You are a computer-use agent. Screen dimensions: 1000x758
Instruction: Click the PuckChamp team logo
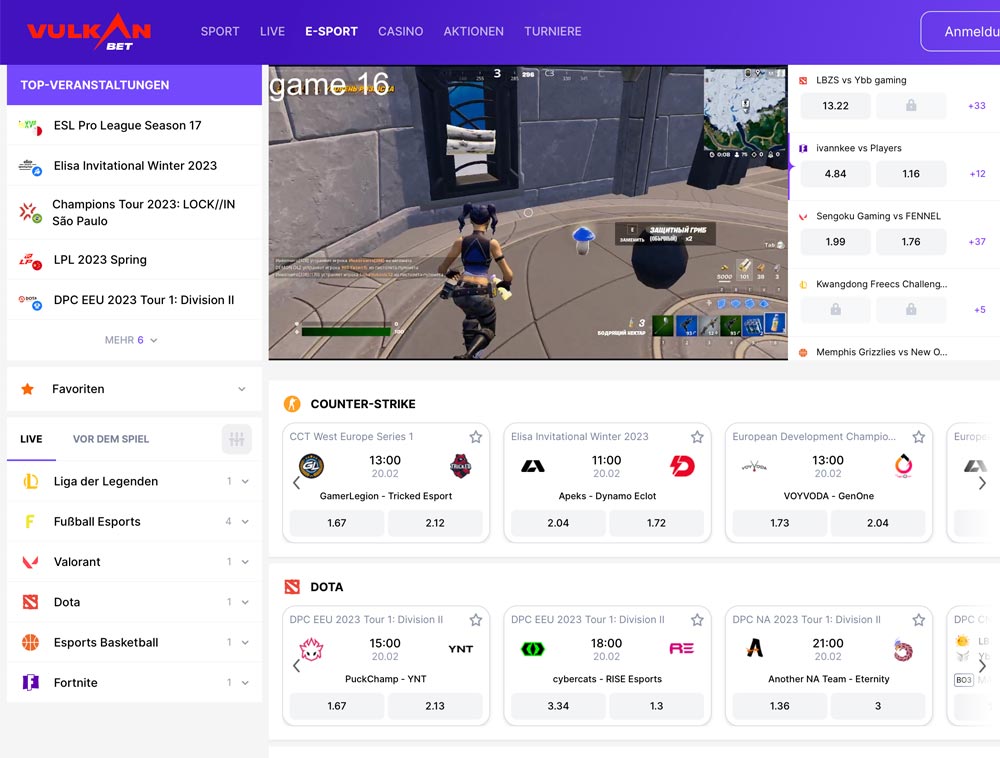click(311, 649)
